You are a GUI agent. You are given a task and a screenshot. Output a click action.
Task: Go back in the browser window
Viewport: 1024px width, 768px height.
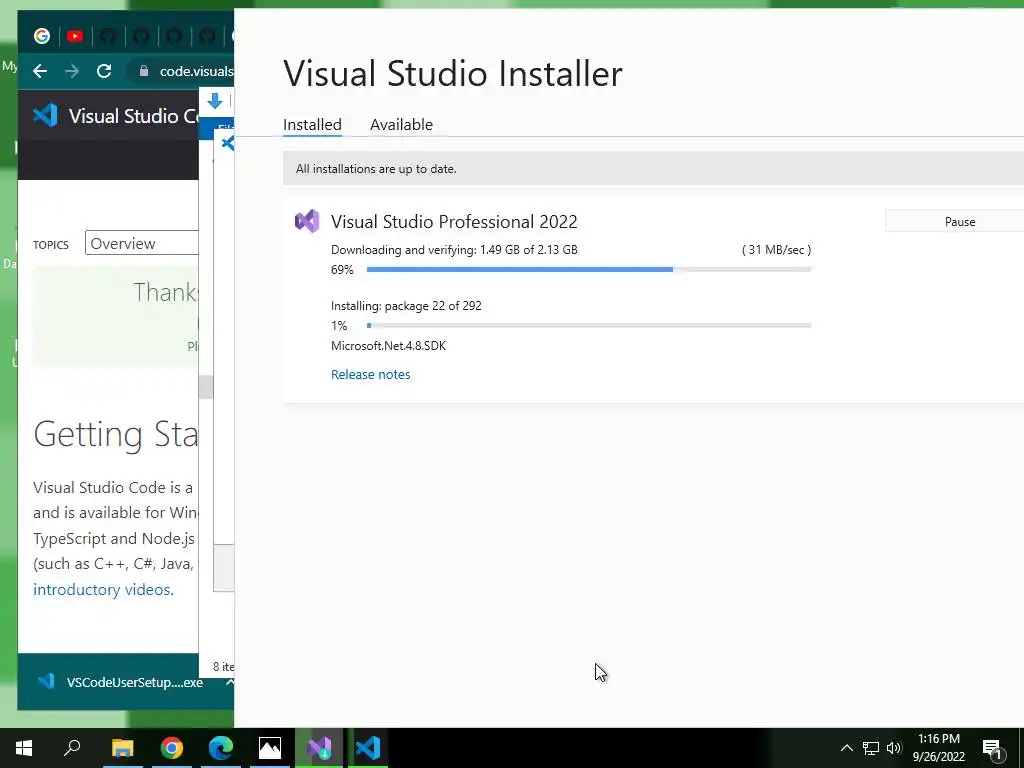tap(40, 71)
